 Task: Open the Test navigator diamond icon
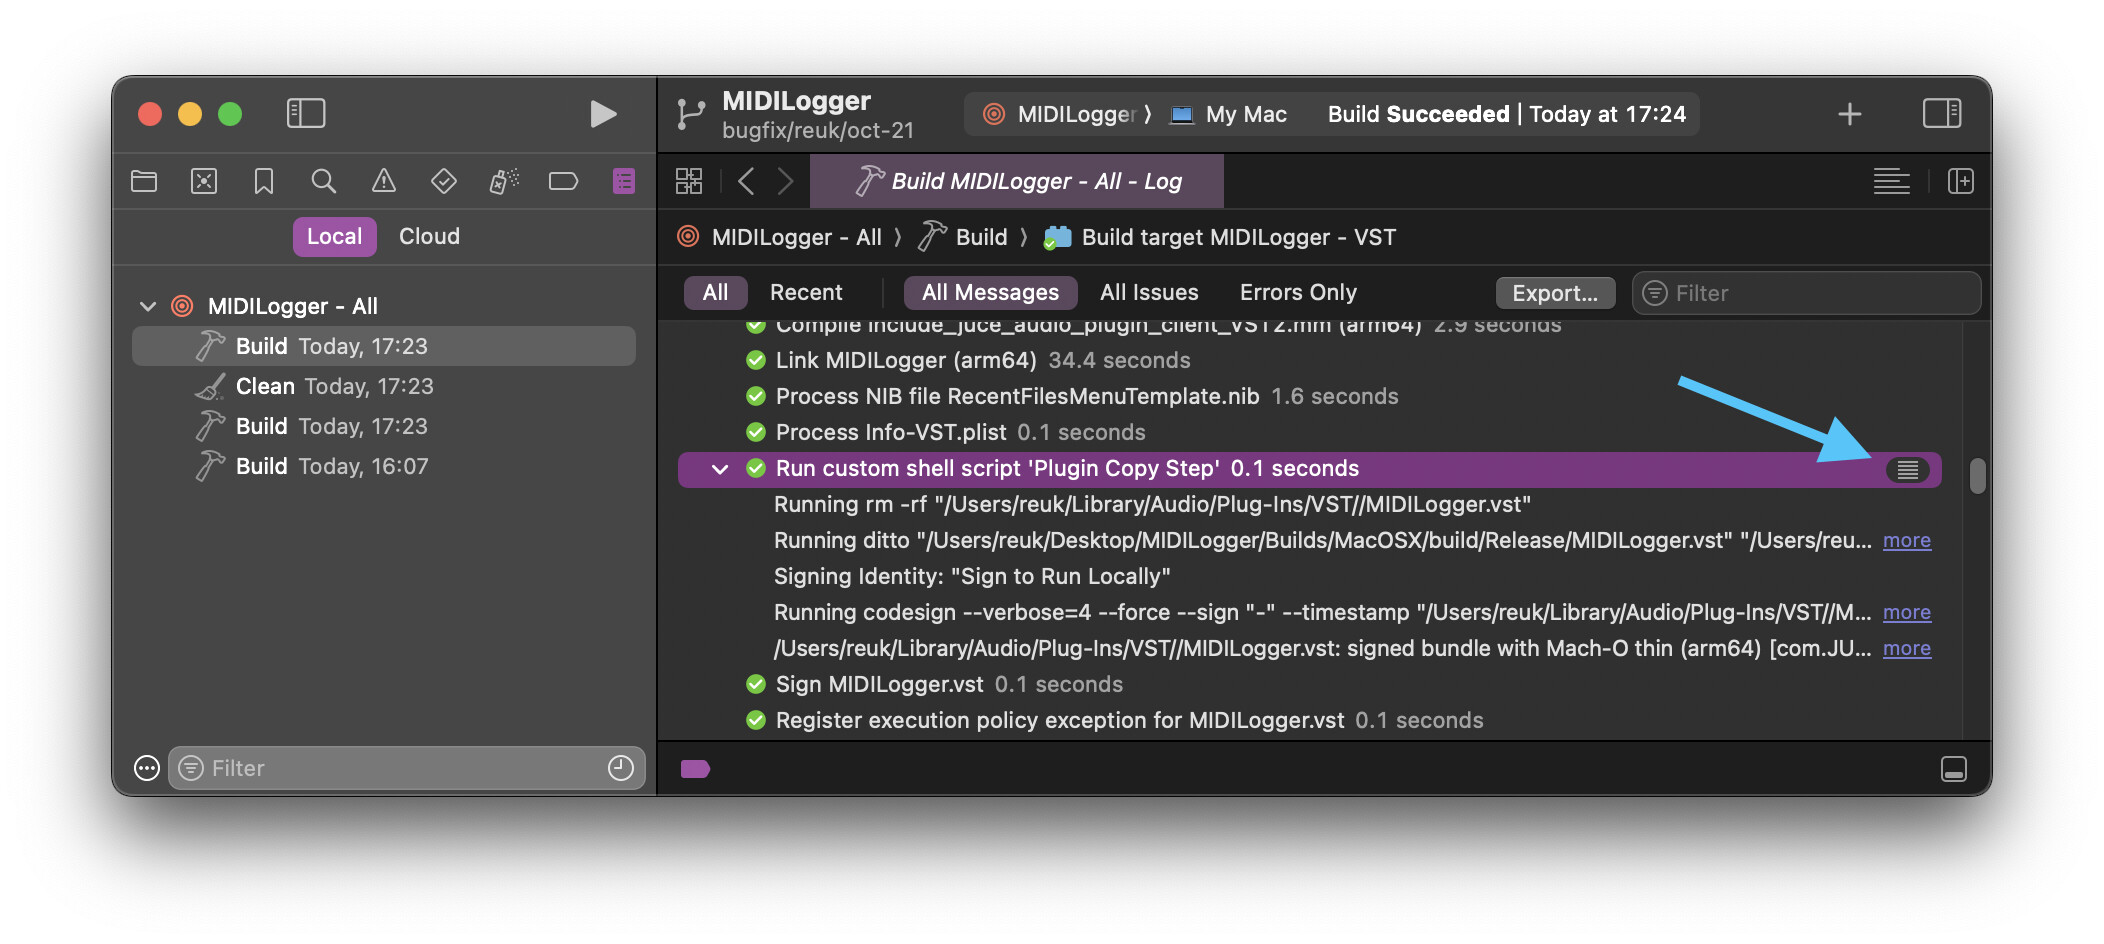coord(444,181)
